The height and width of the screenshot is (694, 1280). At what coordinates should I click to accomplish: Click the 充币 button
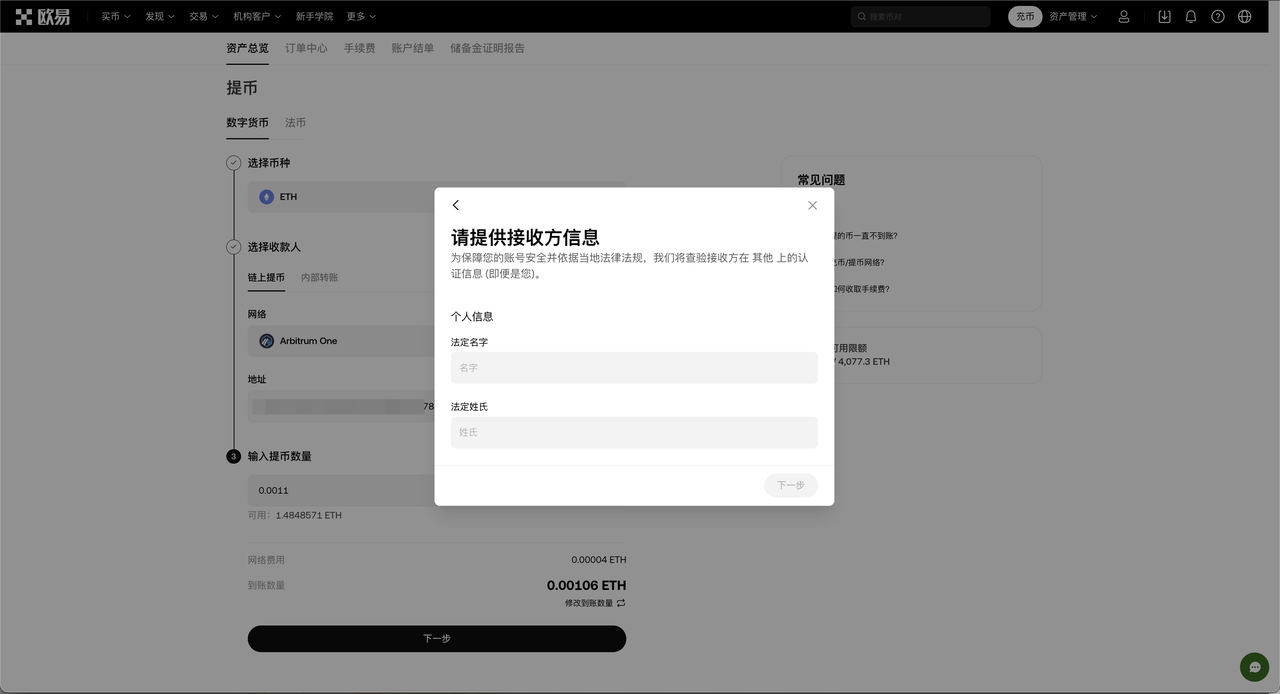point(1025,17)
